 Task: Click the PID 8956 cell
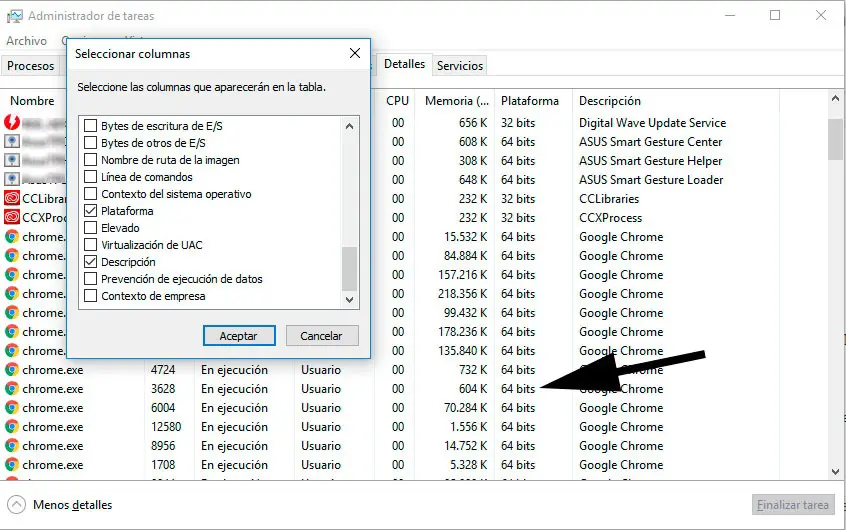[x=163, y=446]
